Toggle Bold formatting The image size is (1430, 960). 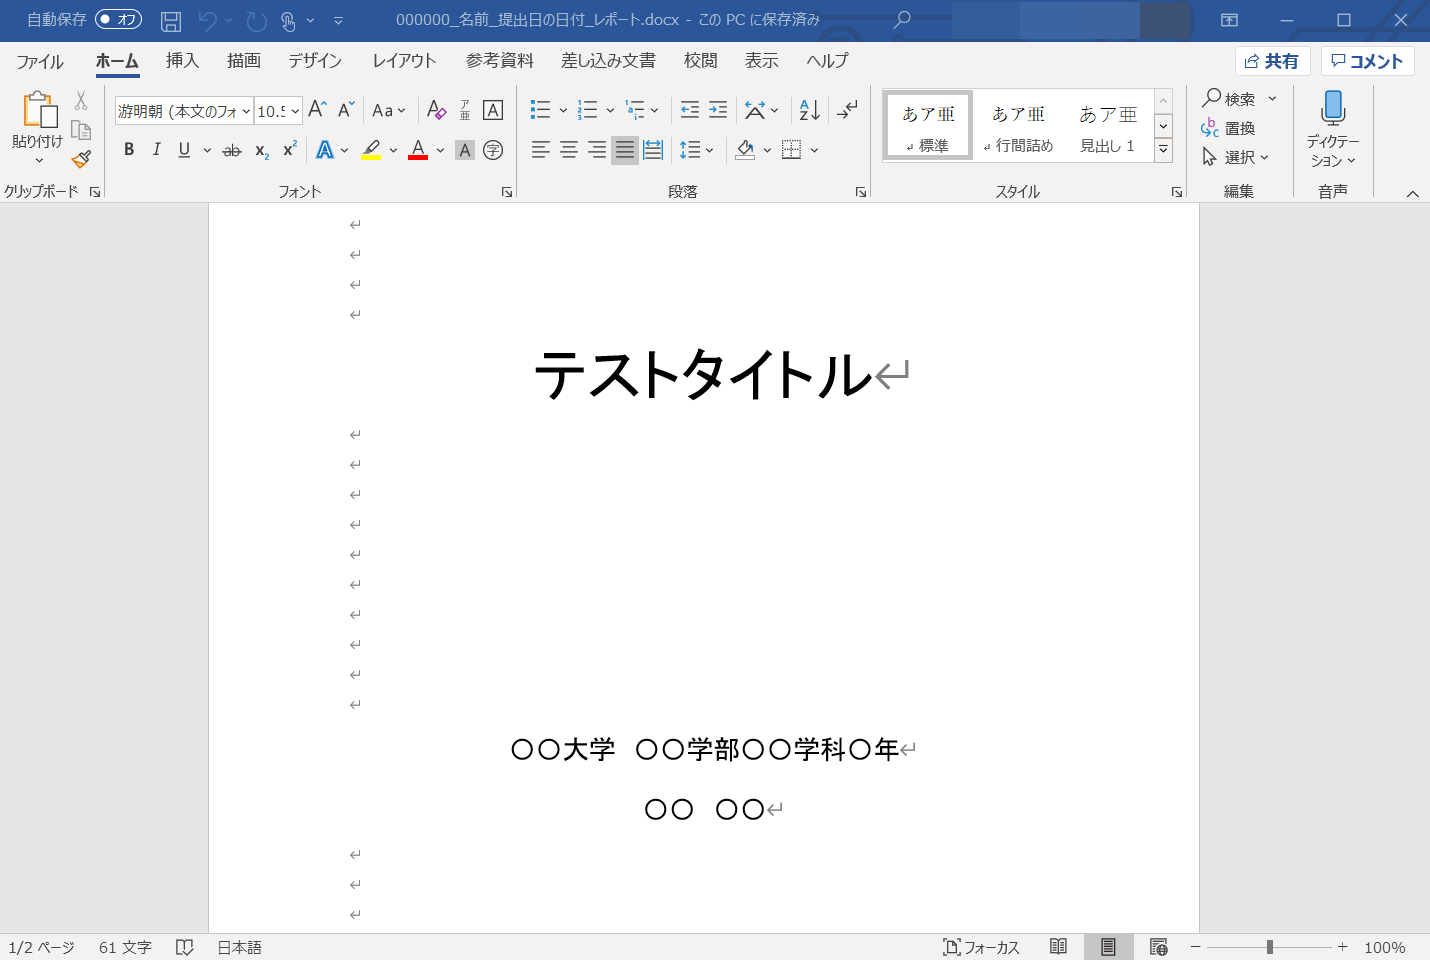129,150
